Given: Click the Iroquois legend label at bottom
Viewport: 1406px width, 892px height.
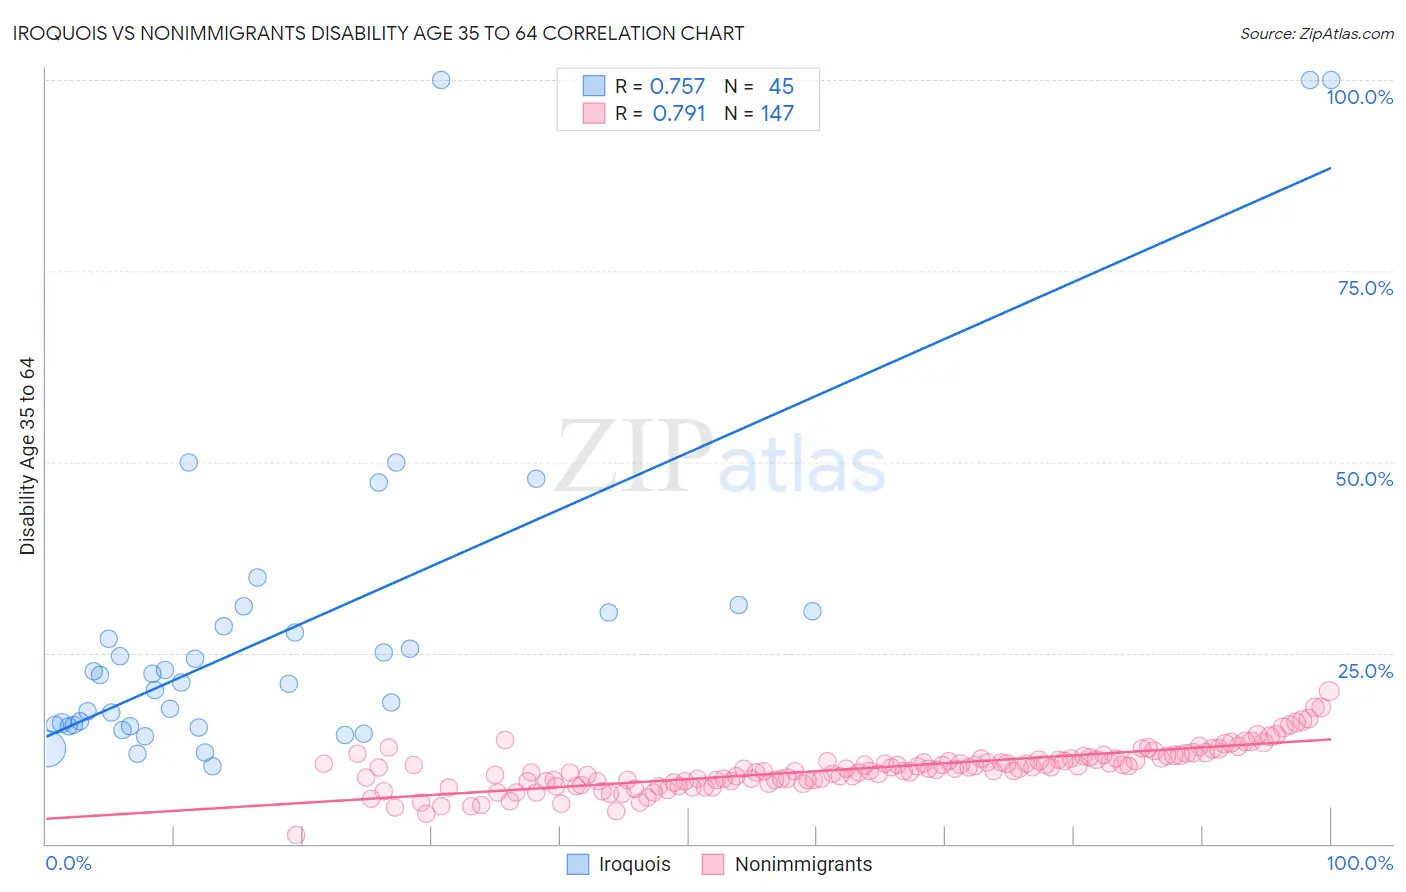Looking at the screenshot, I should (634, 864).
